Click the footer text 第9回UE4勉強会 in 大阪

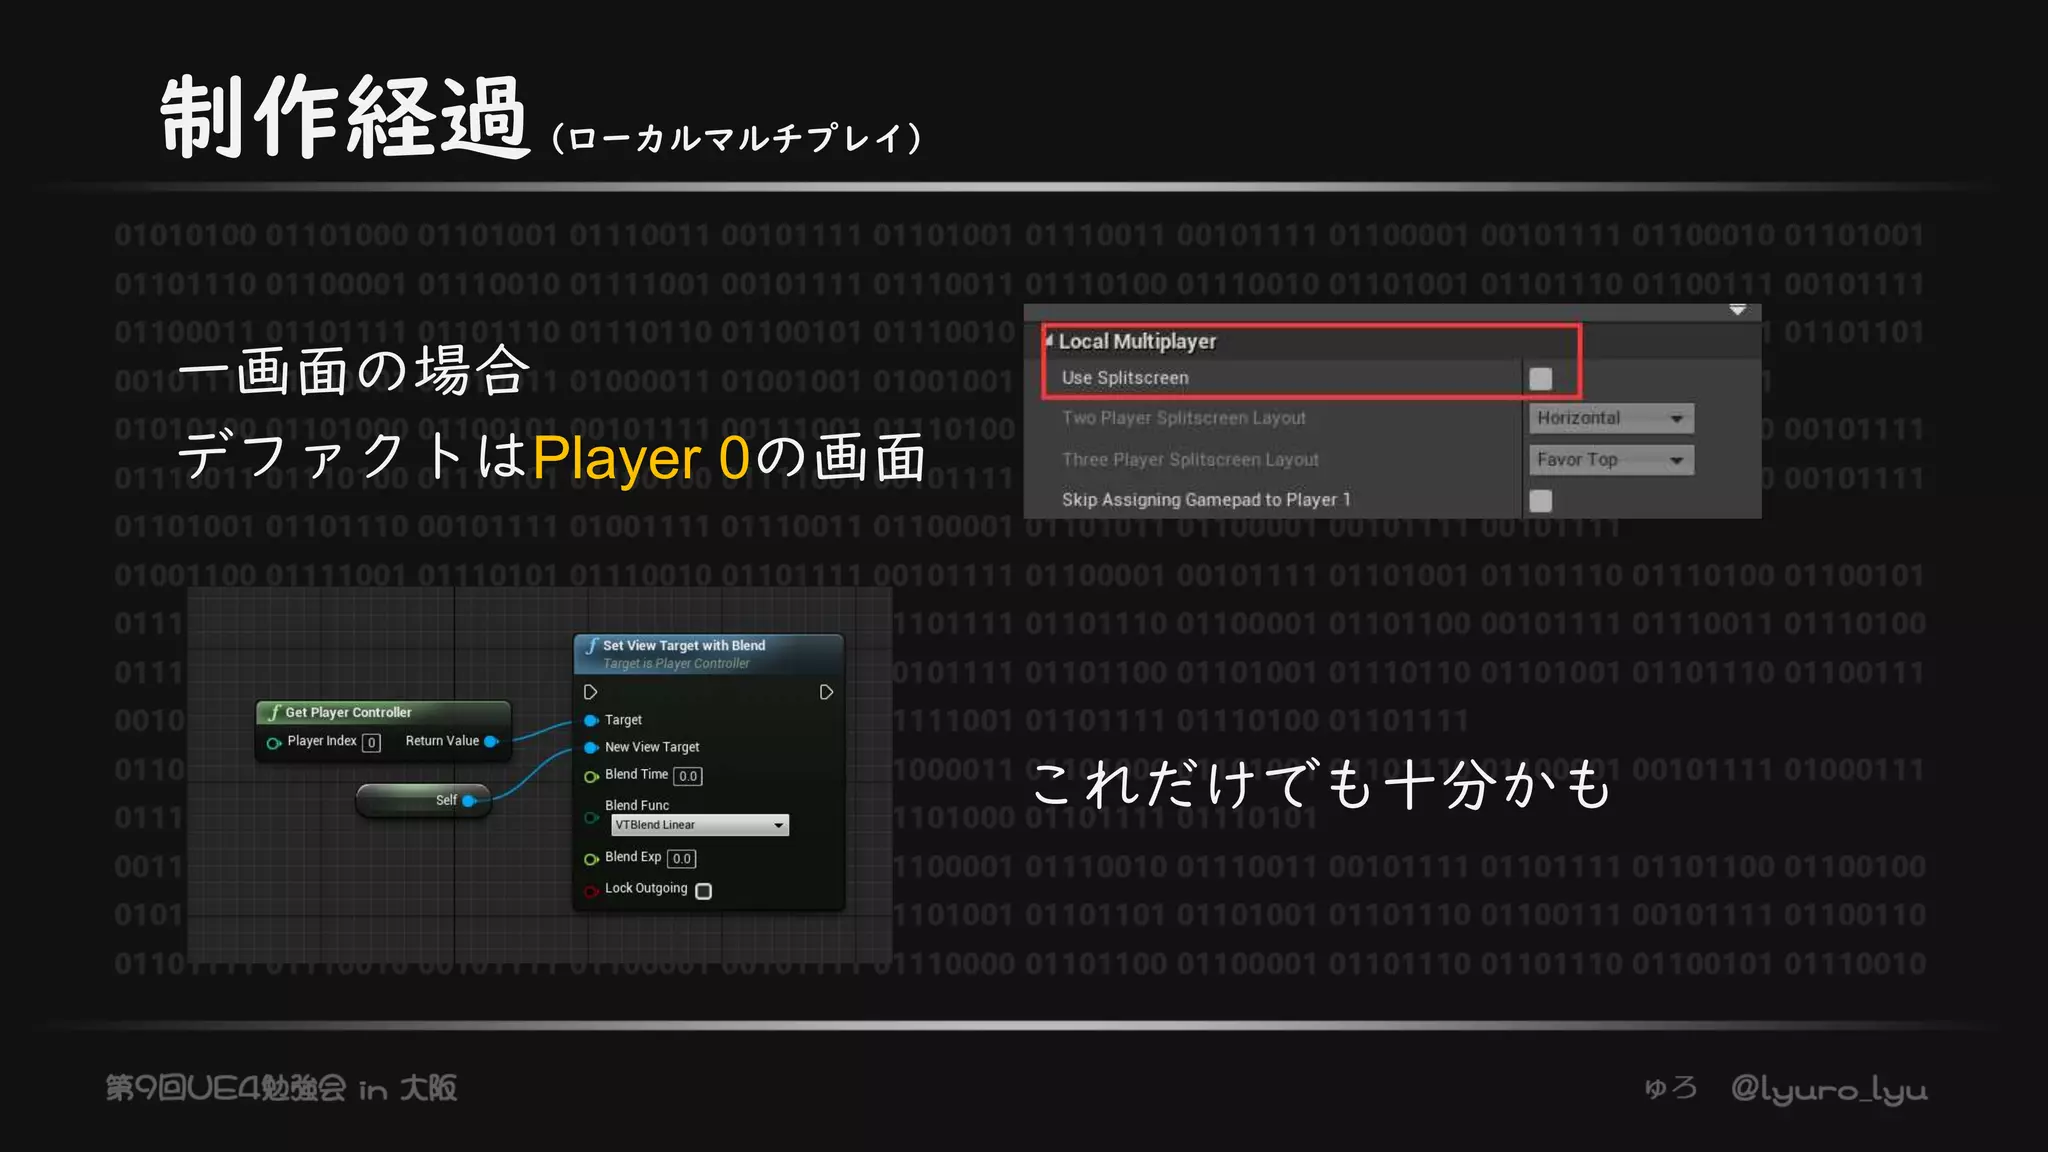tap(282, 1088)
